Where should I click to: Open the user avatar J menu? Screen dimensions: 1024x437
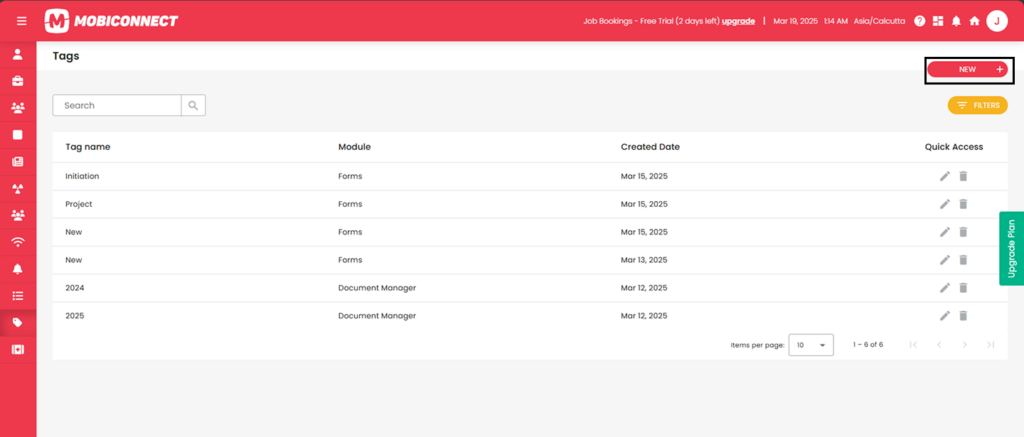point(997,21)
